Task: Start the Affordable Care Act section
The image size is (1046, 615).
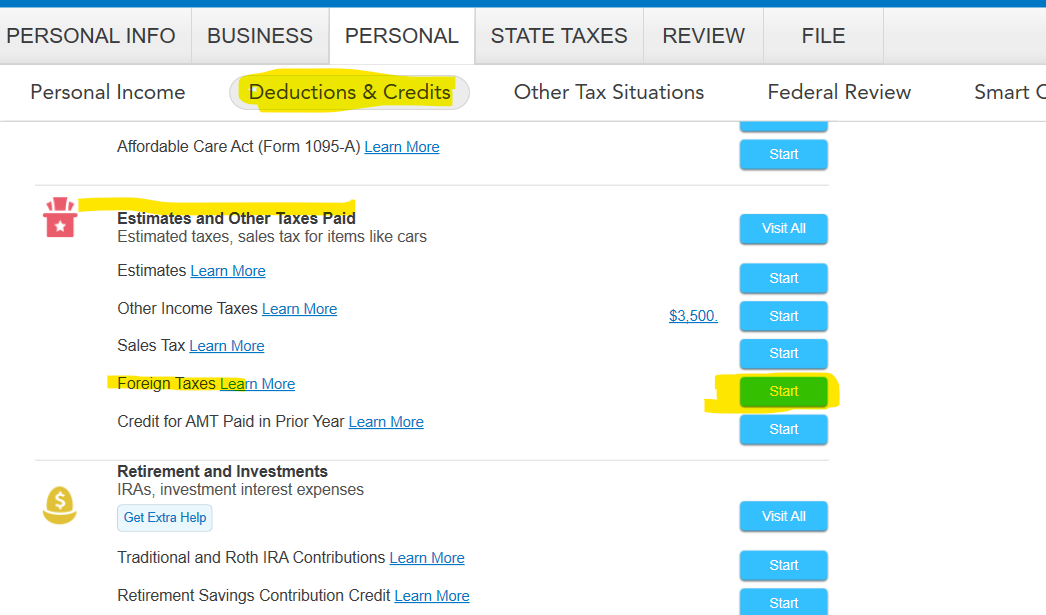Action: tap(784, 154)
